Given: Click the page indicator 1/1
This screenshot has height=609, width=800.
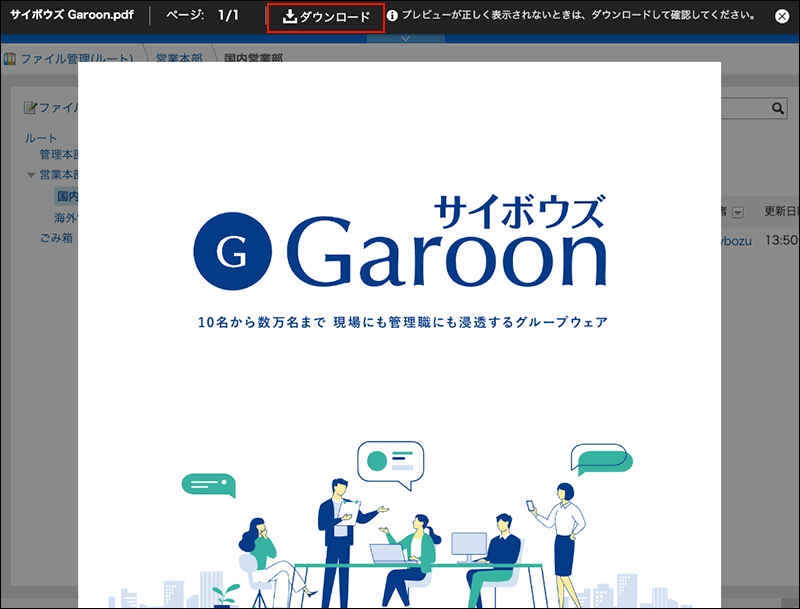Looking at the screenshot, I should click(x=228, y=15).
